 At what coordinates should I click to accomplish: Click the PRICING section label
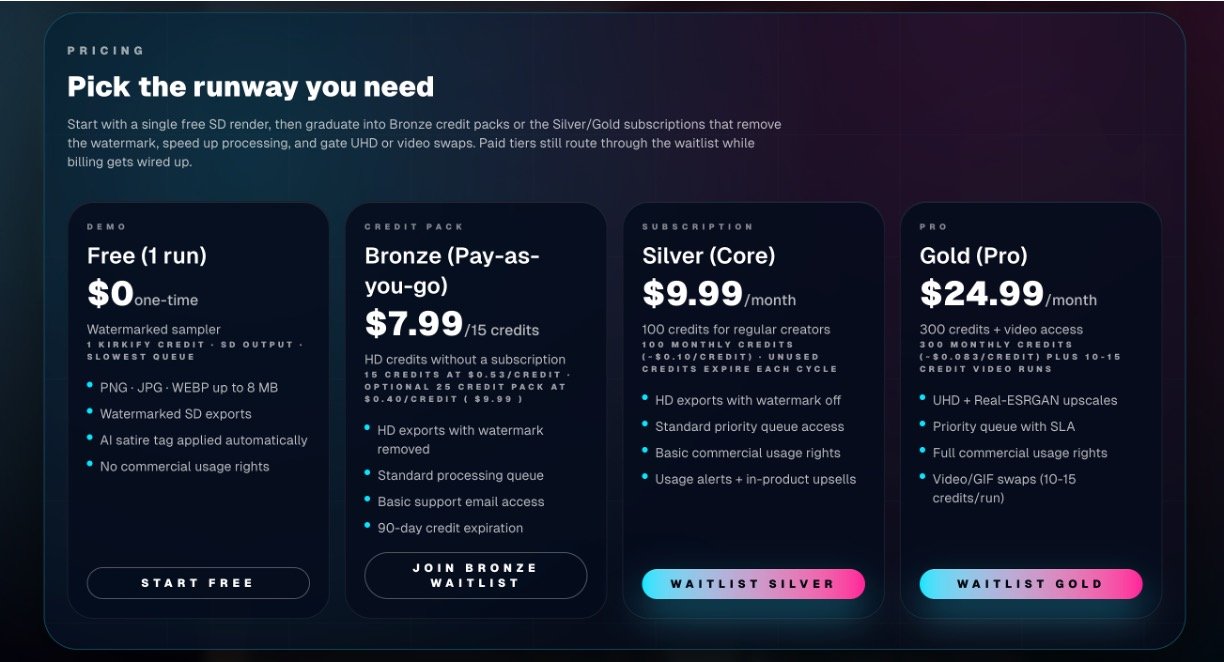coord(106,50)
